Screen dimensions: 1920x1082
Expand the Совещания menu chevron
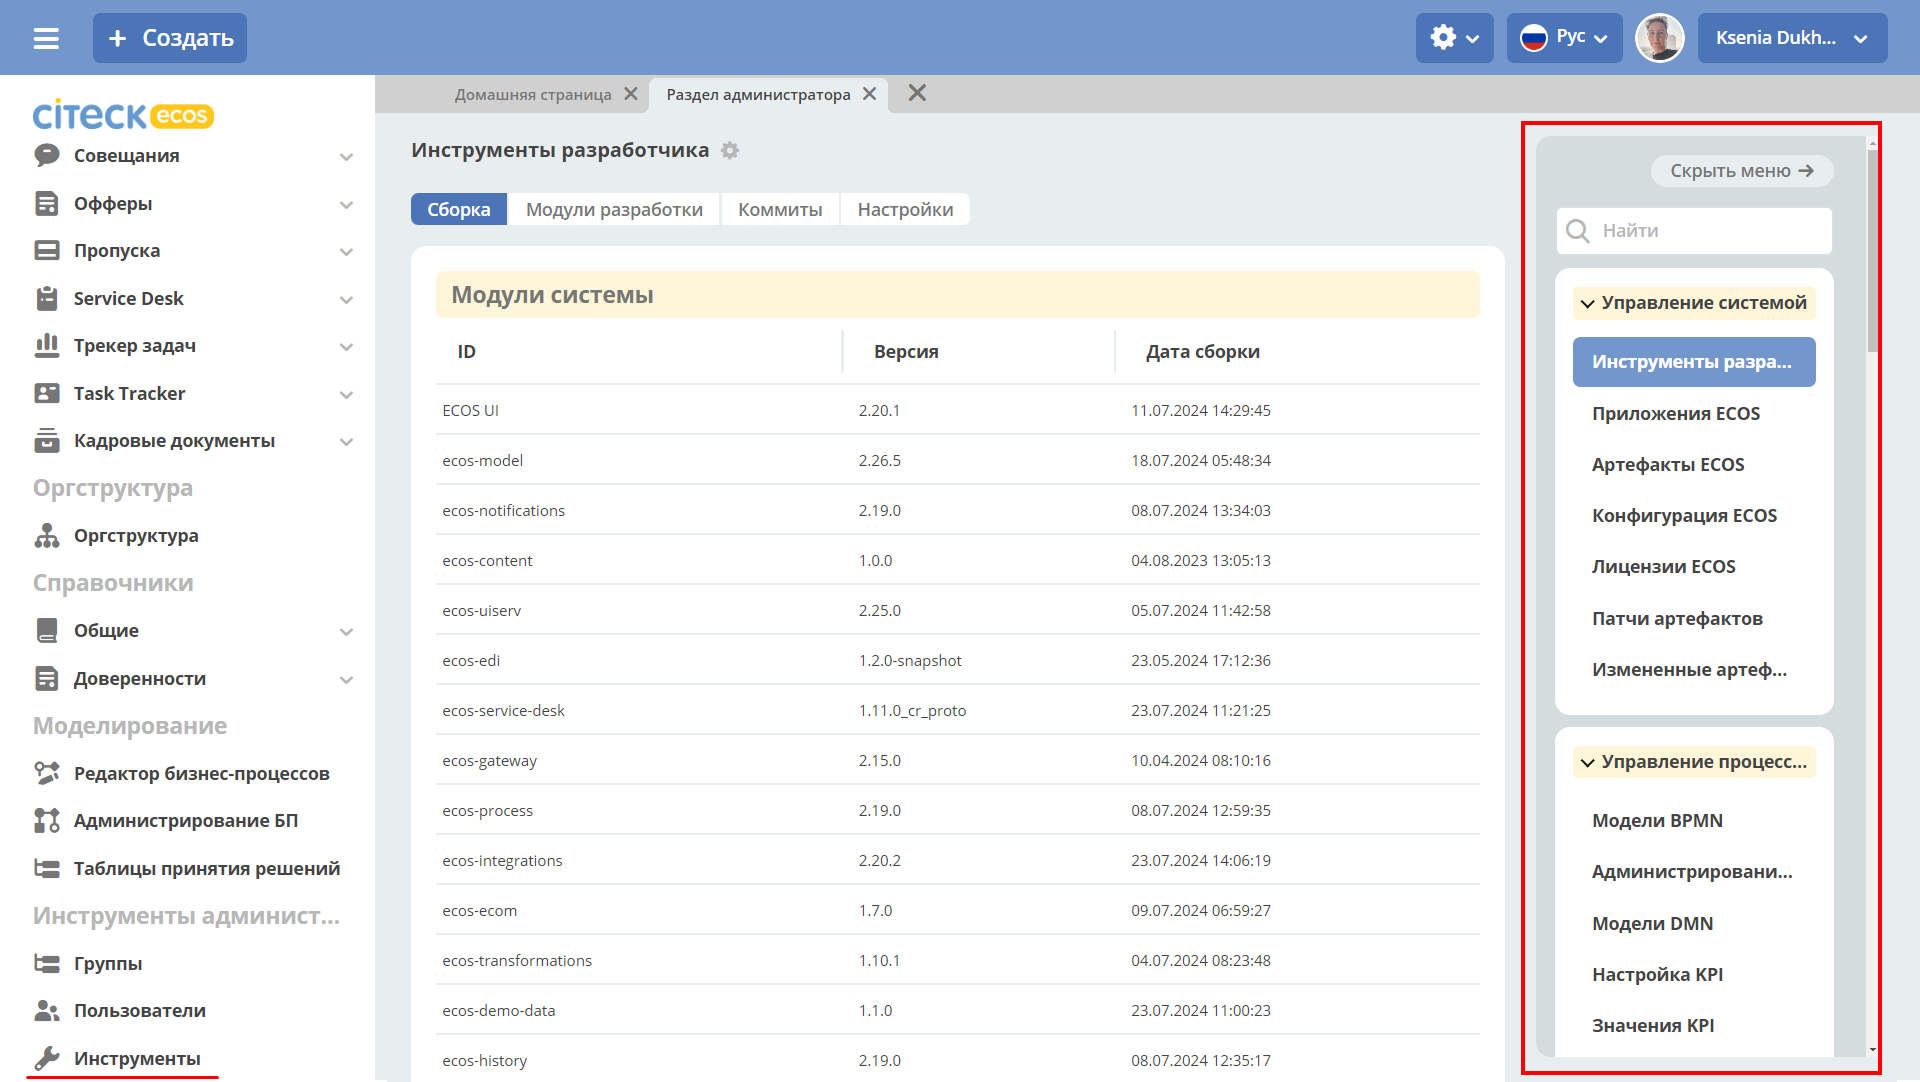pyautogui.click(x=346, y=156)
